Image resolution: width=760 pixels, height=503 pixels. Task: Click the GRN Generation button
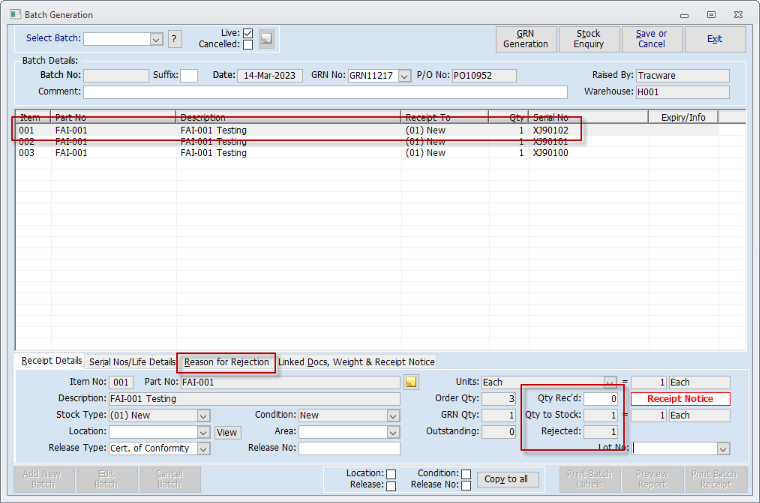tap(526, 39)
